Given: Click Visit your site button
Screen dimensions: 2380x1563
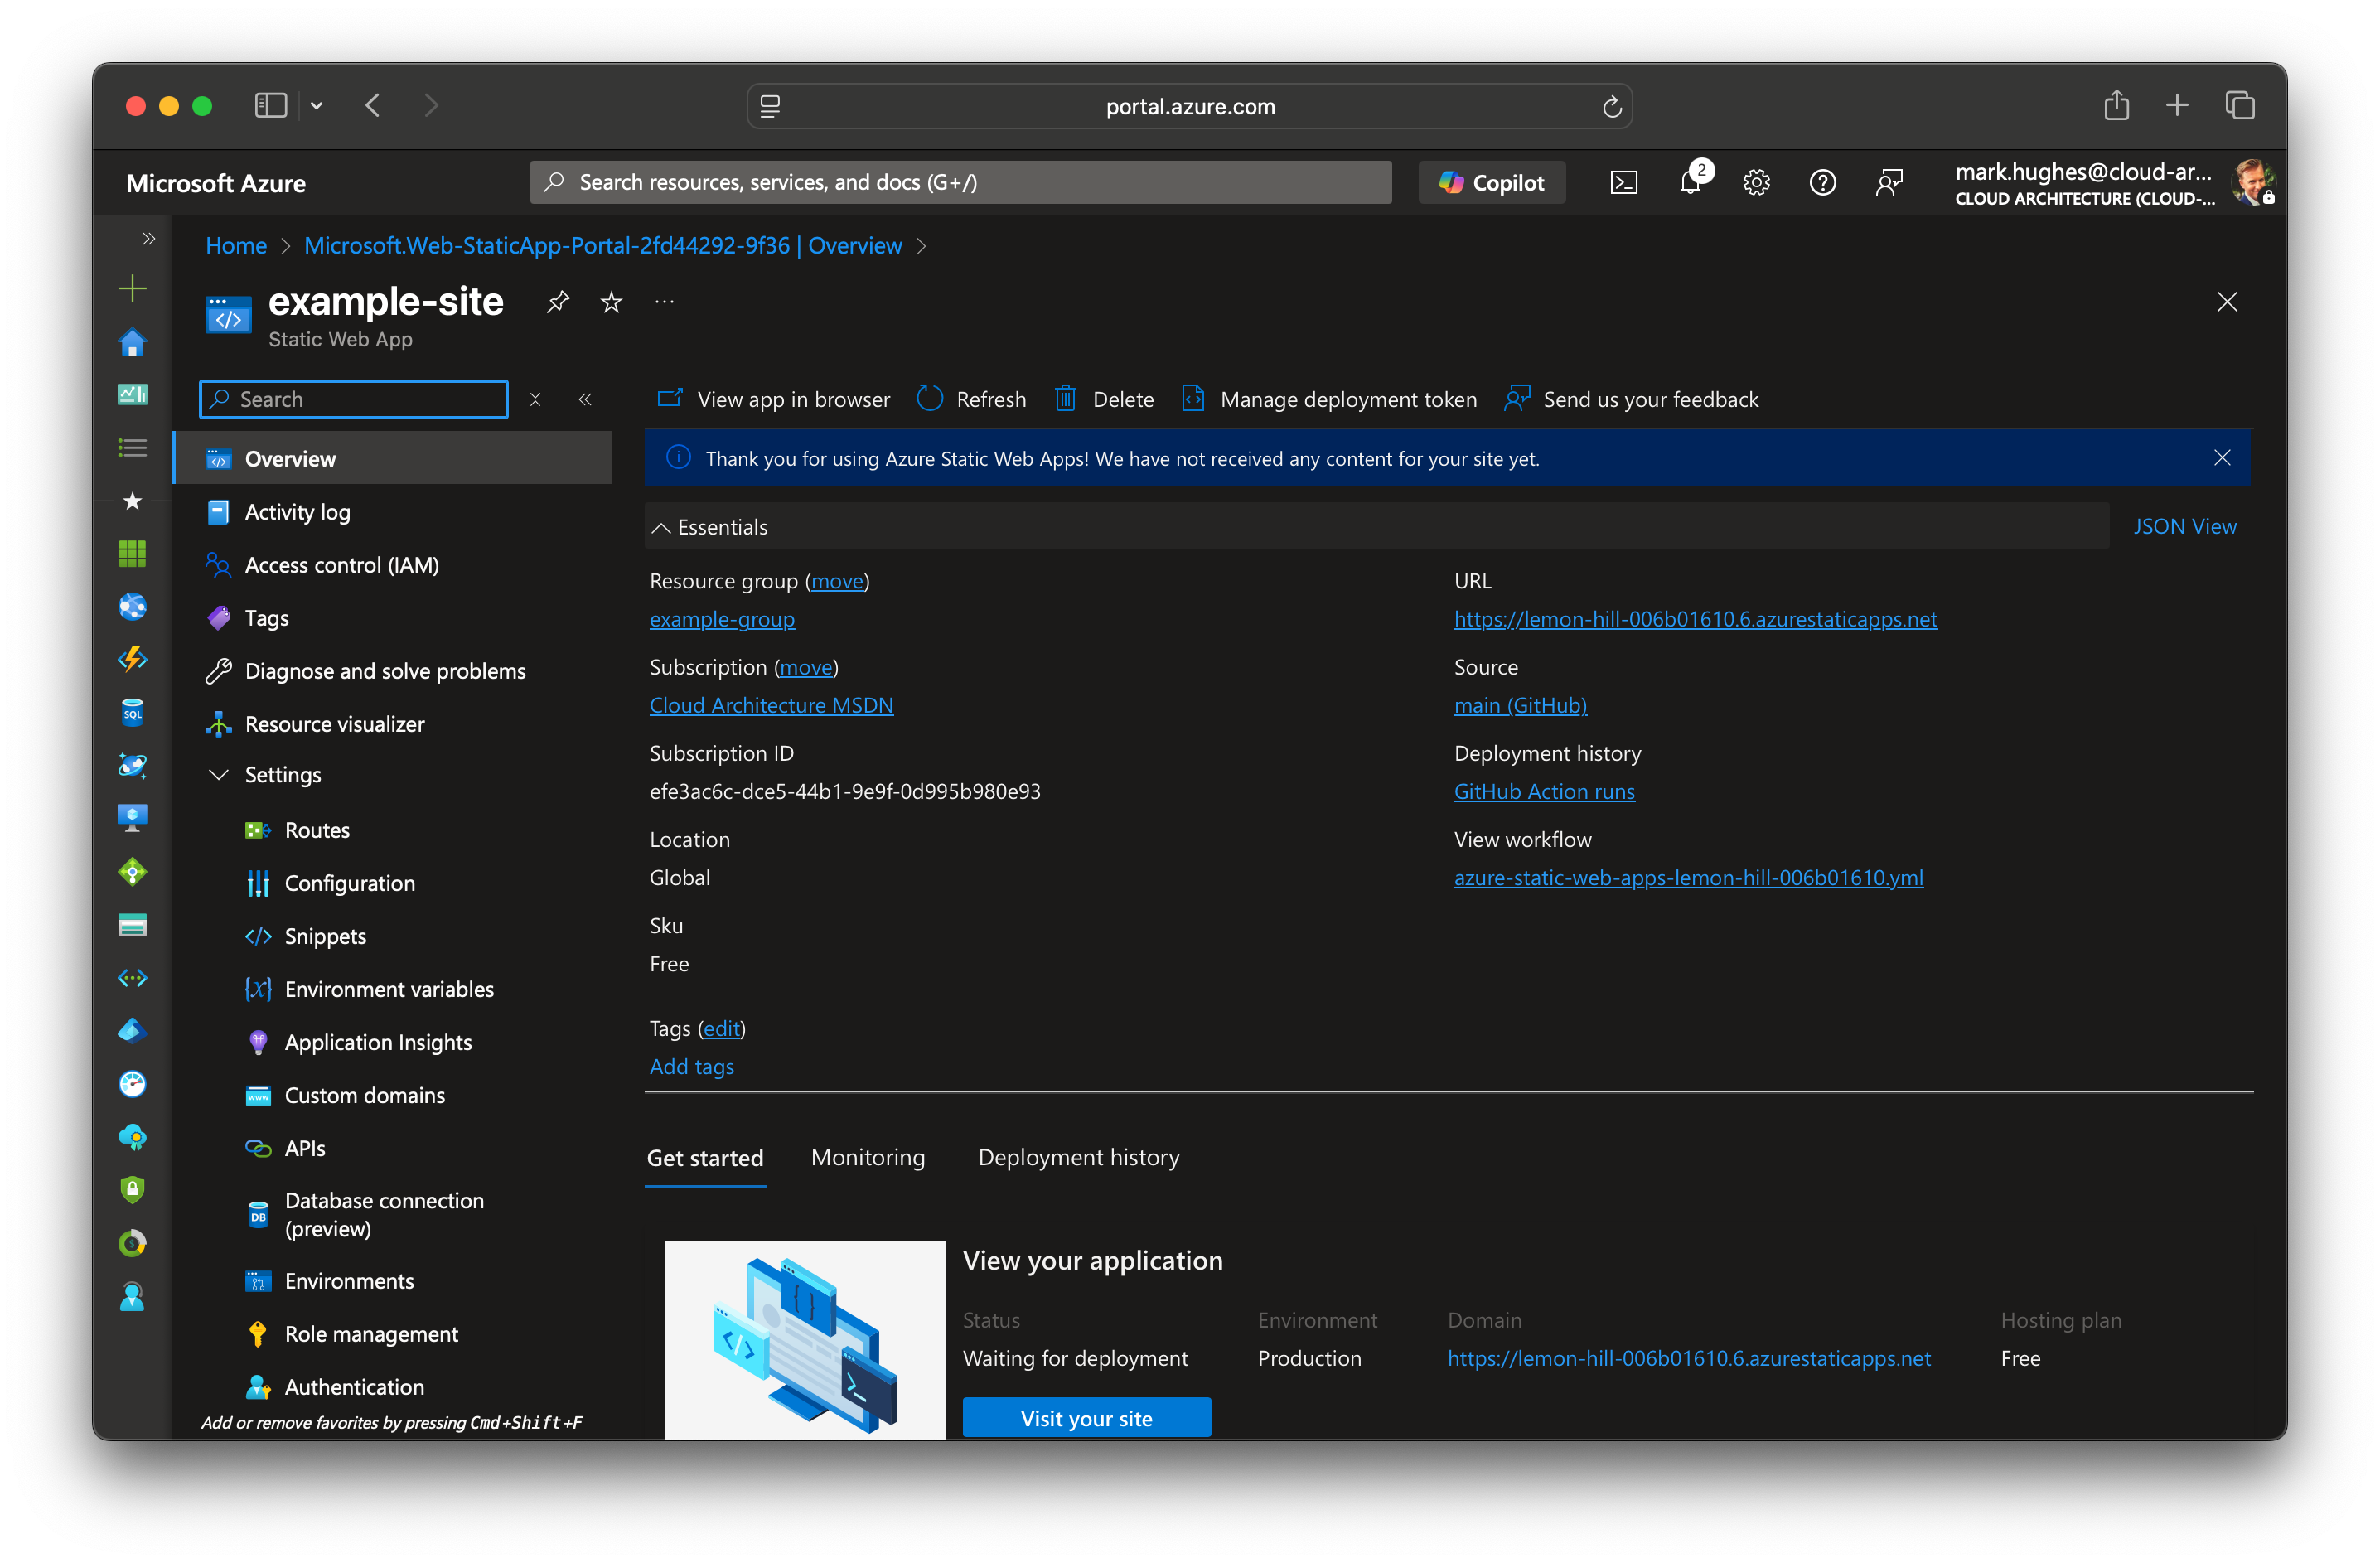Looking at the screenshot, I should coord(1086,1418).
